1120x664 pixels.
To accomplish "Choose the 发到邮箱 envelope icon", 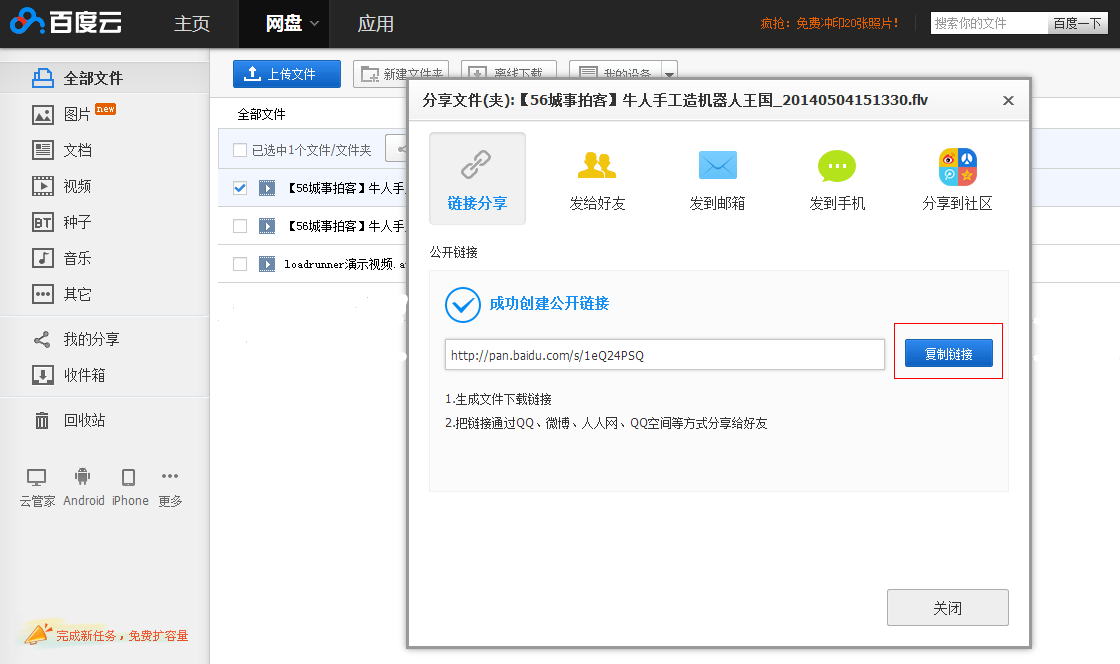I will click(x=717, y=165).
